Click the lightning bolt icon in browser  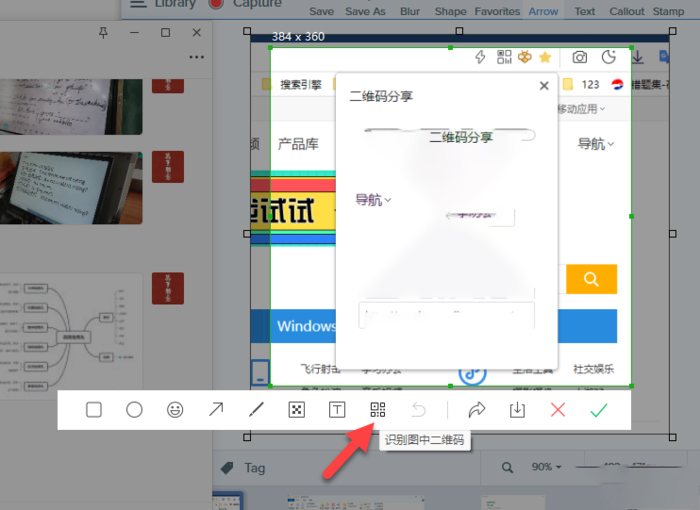(480, 57)
